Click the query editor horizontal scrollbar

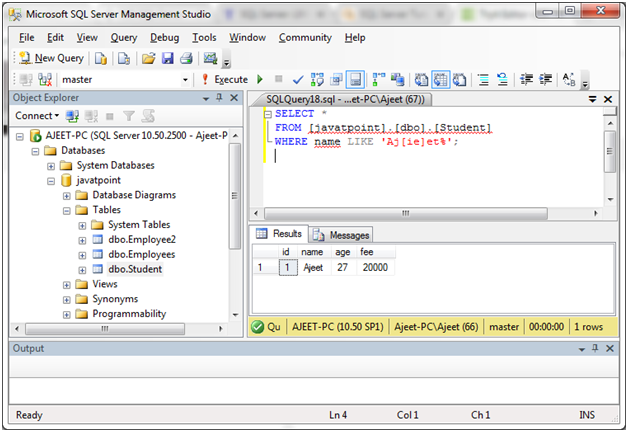(x=406, y=213)
